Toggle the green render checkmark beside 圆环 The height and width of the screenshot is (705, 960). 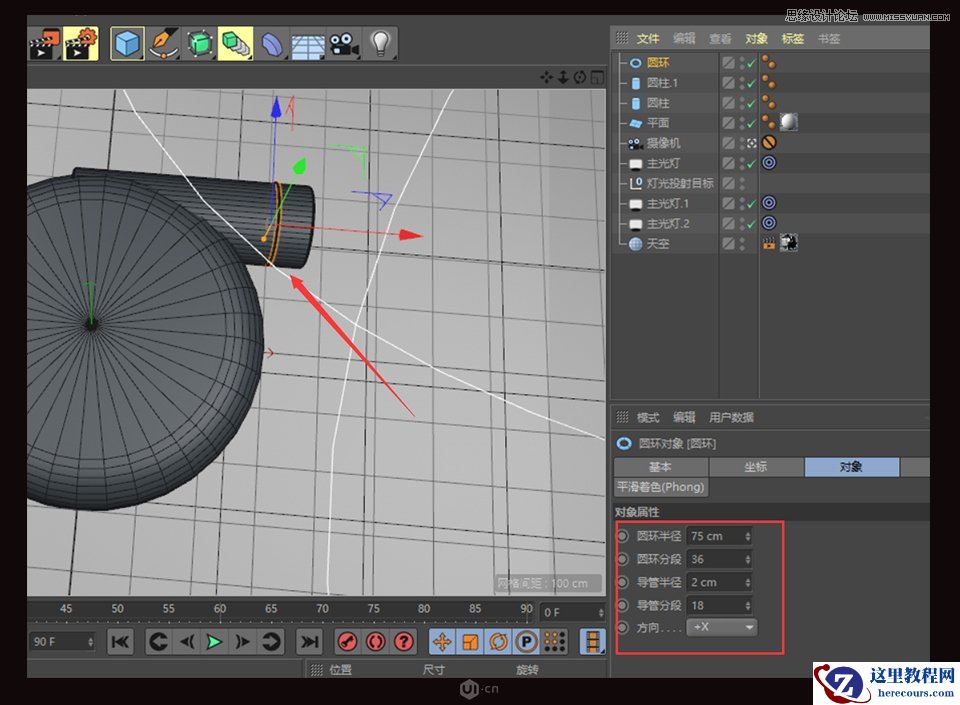749,63
